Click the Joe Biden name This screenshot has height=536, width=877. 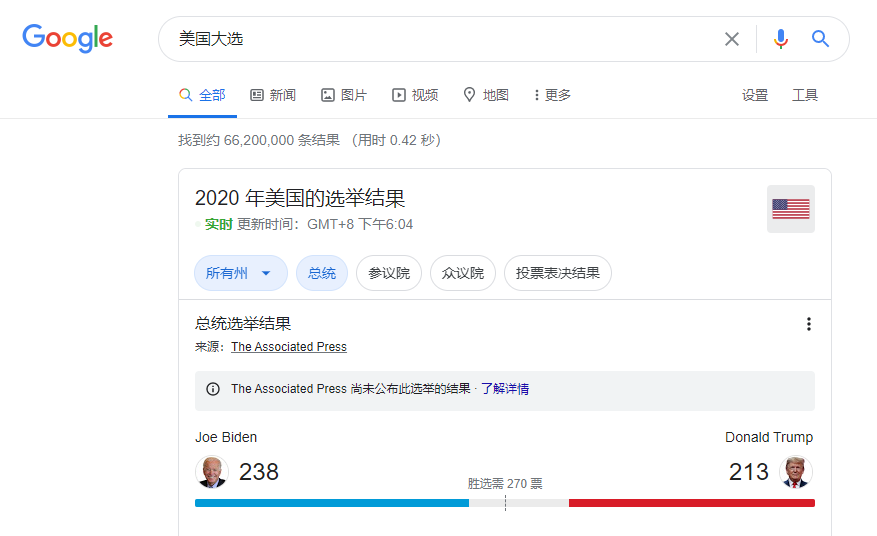tap(226, 437)
